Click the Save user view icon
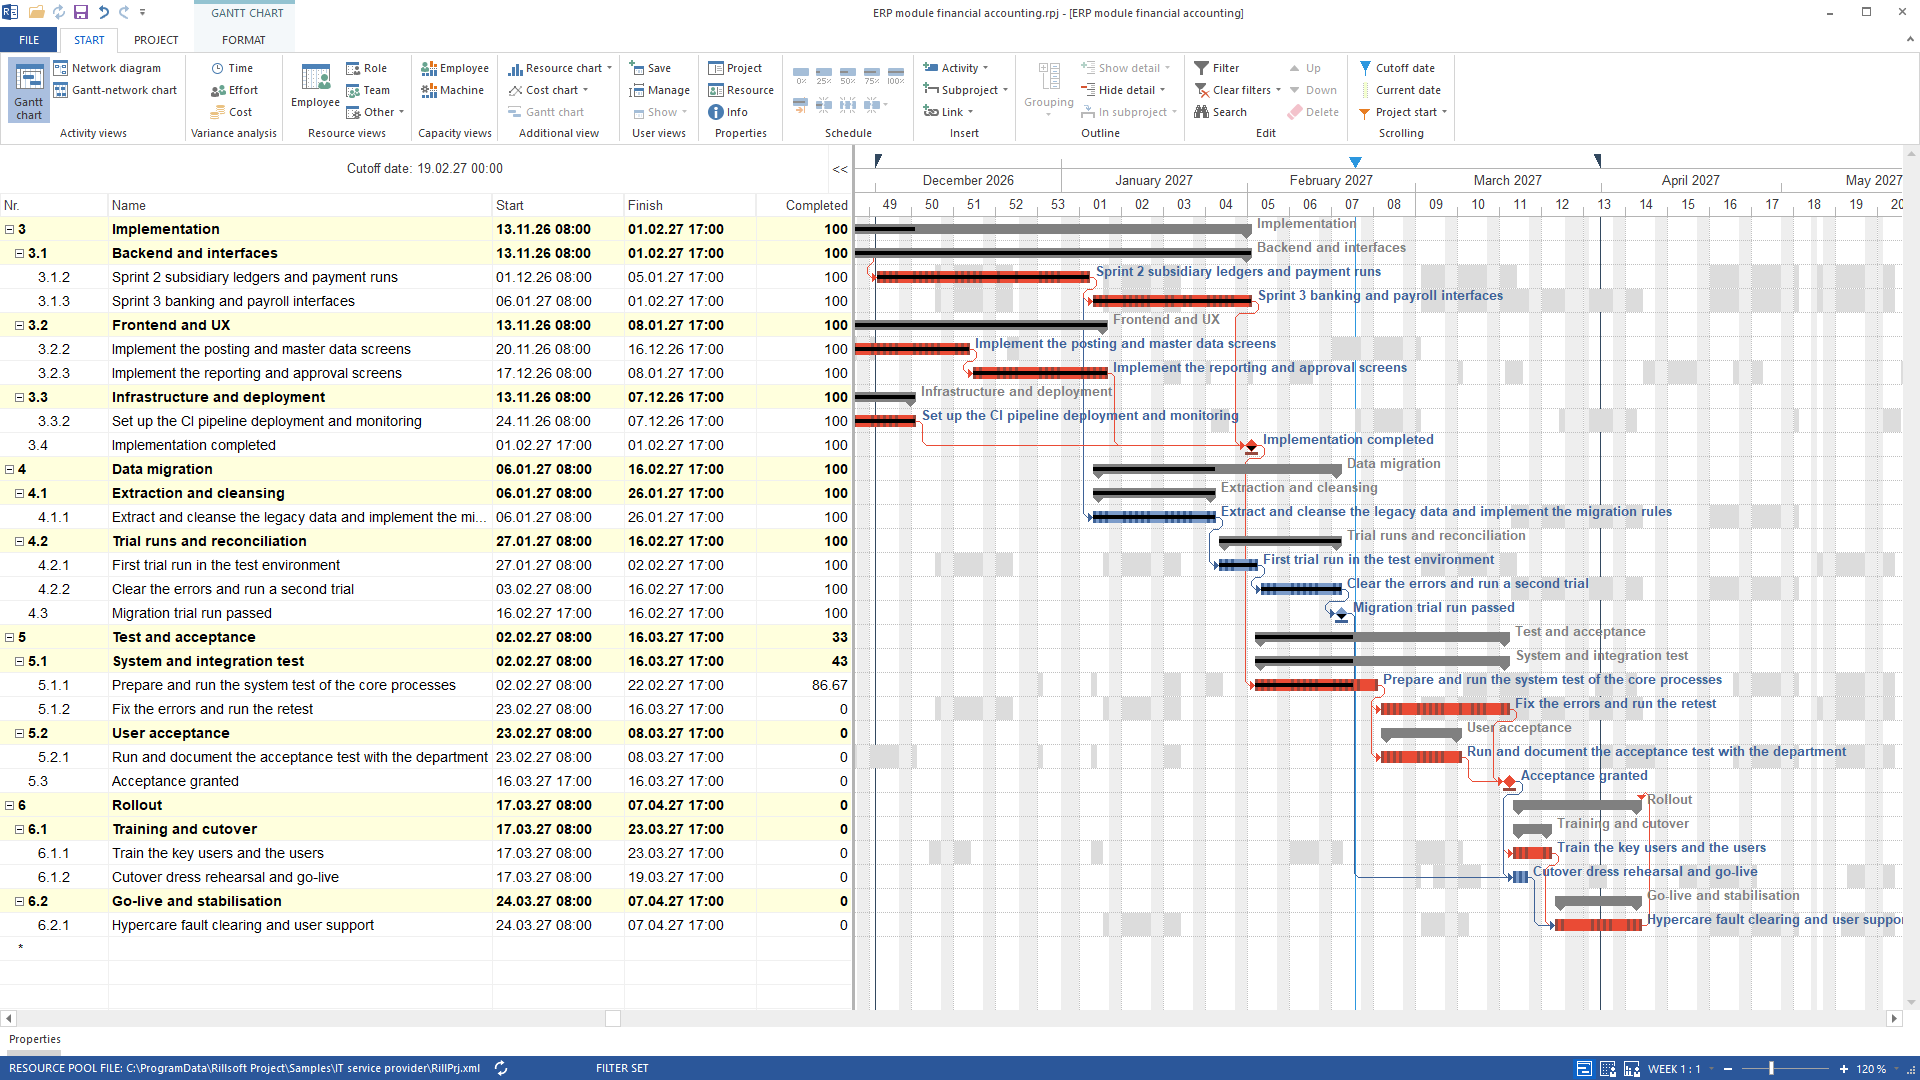Viewport: 1920px width, 1080px height. [636, 68]
